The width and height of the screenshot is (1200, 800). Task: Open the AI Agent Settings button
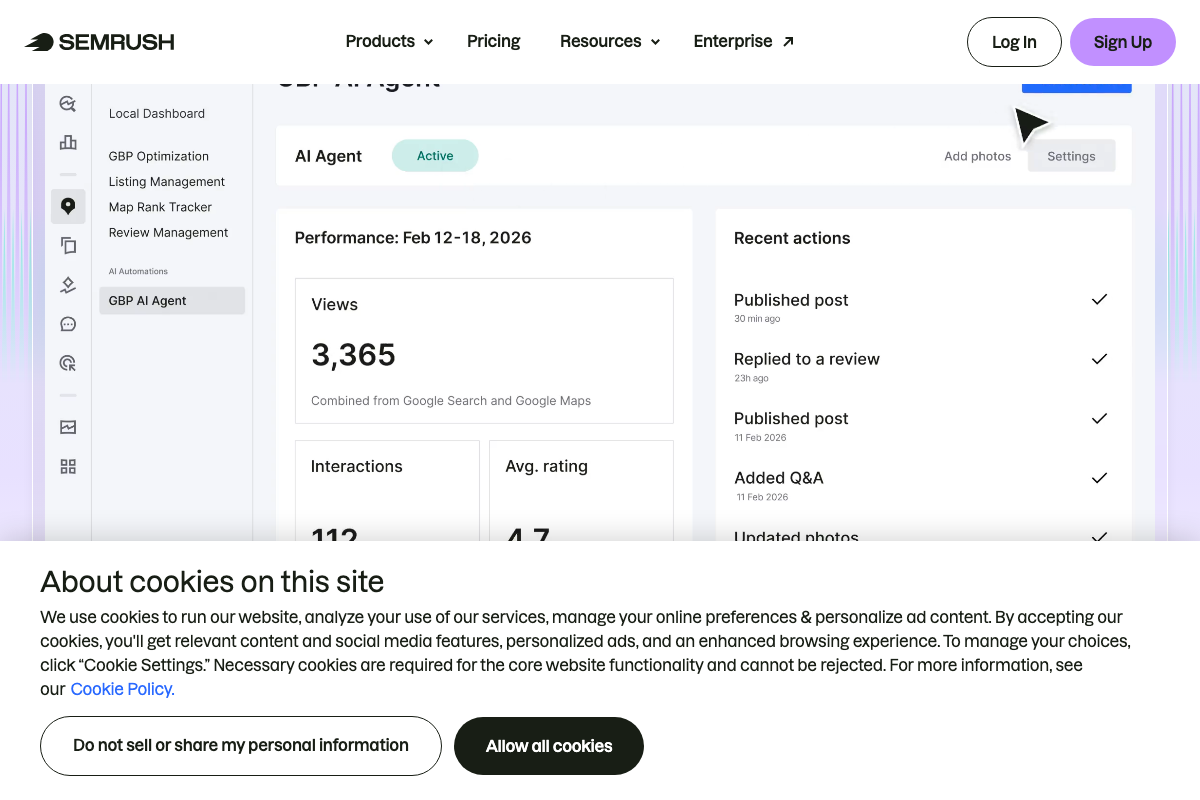pyautogui.click(x=1071, y=156)
